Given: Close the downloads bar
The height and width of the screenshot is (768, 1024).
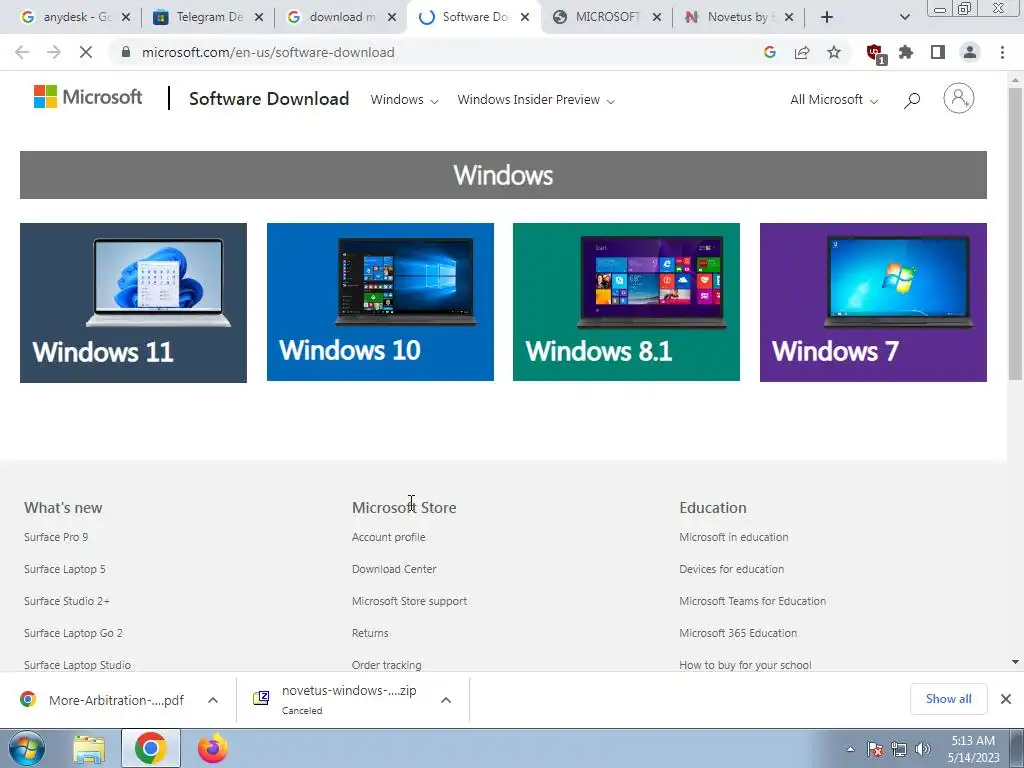Looking at the screenshot, I should coord(1006,699).
